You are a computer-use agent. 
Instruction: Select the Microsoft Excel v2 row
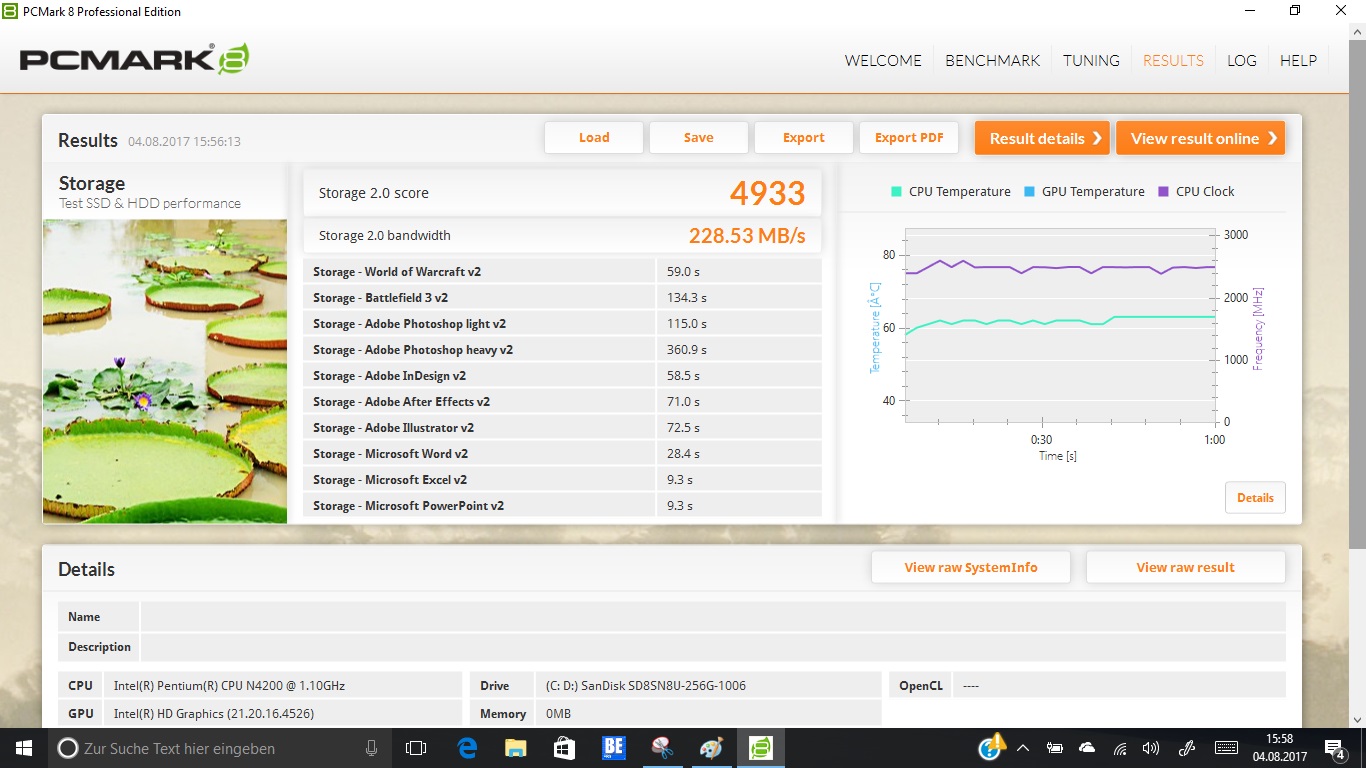(562, 479)
